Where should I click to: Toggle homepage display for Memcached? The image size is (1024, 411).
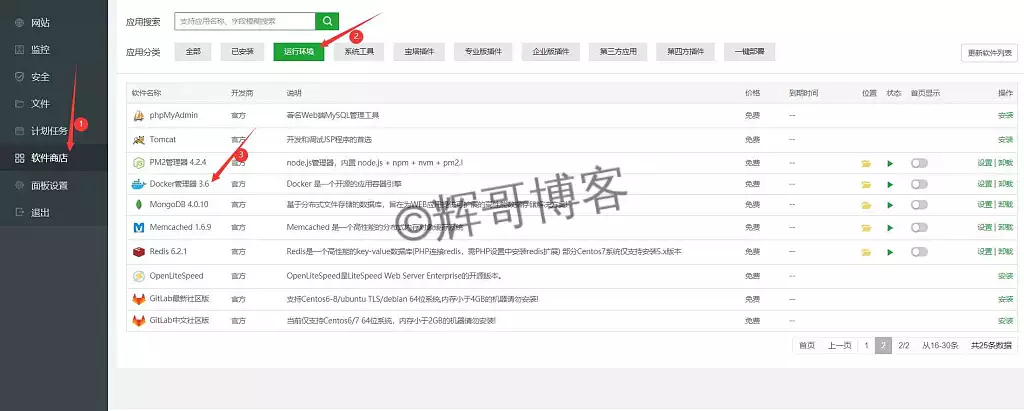[x=920, y=227]
